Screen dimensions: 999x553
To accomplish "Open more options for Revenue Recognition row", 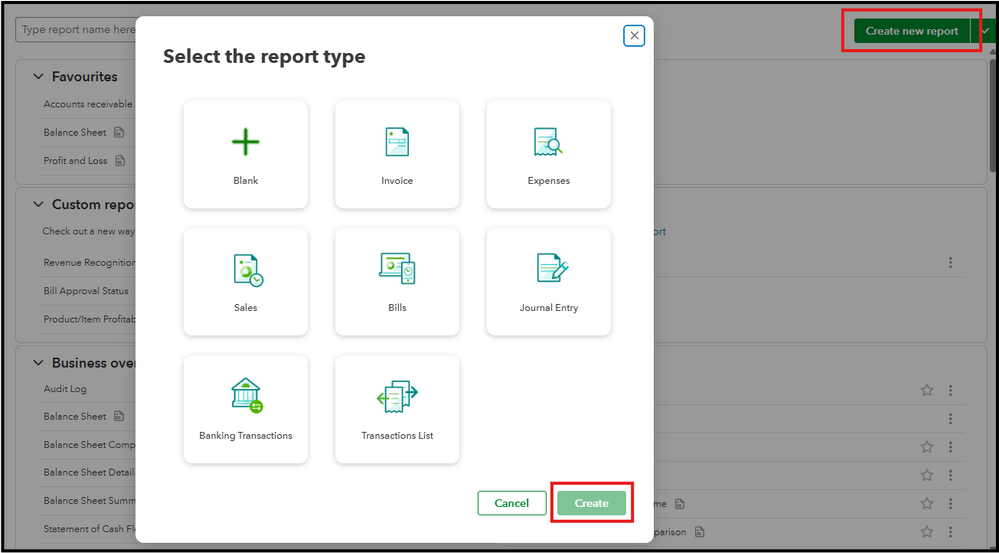I will tap(950, 262).
